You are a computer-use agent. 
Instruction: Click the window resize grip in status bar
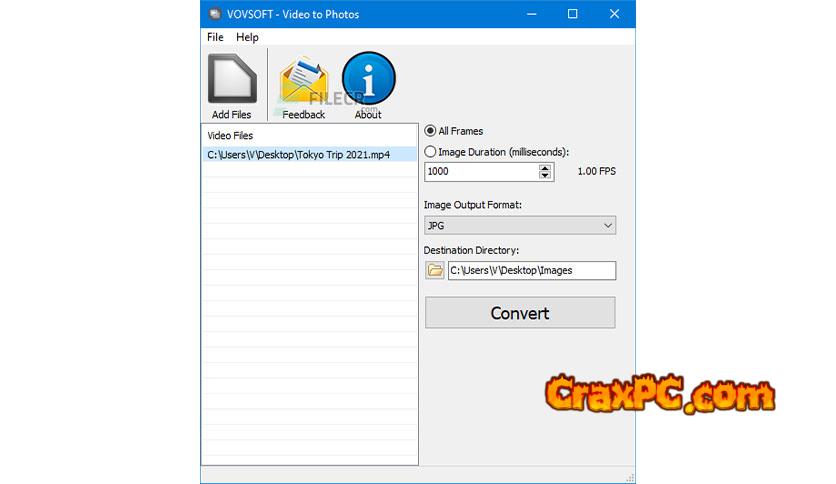coord(630,478)
